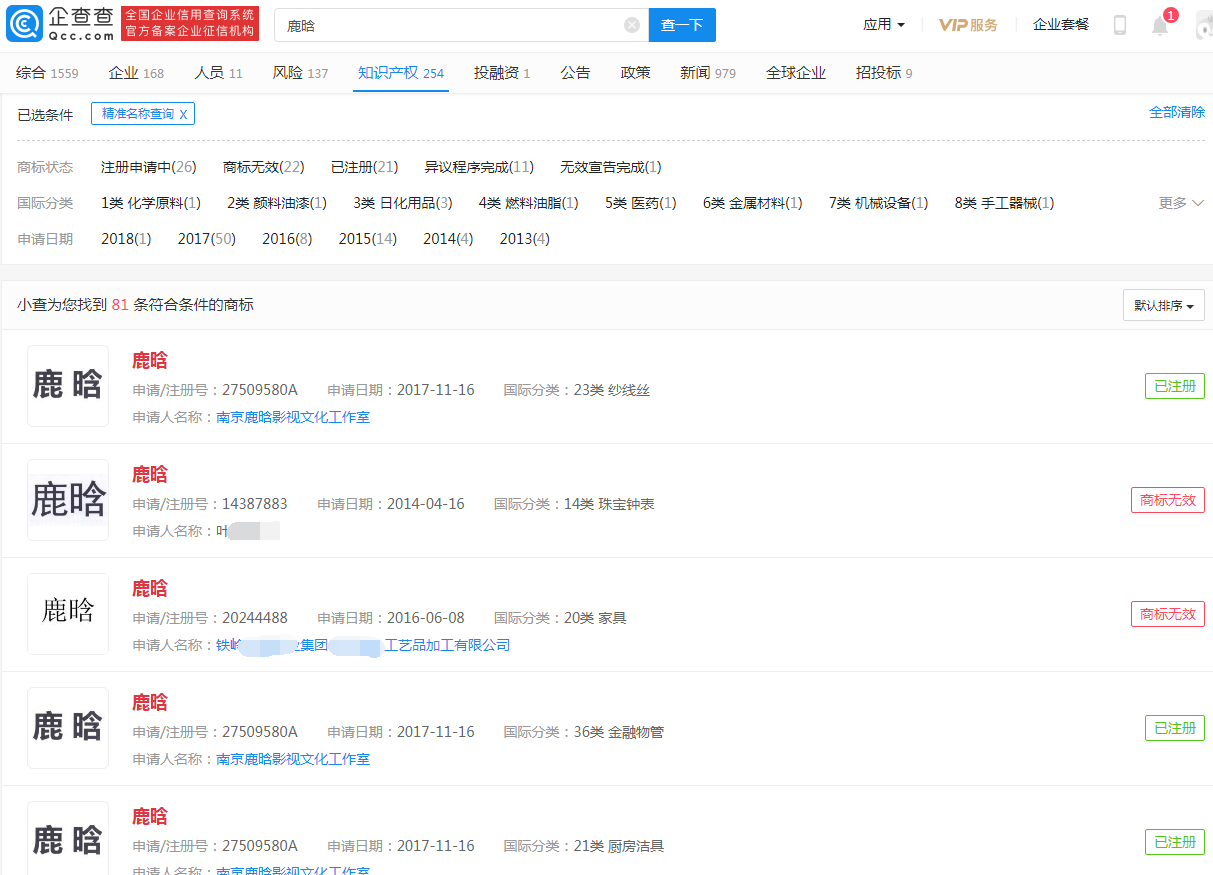The image size is (1213, 875).
Task: Open 南京鹿晗影视文化工作室 applicant link
Action: click(x=293, y=419)
